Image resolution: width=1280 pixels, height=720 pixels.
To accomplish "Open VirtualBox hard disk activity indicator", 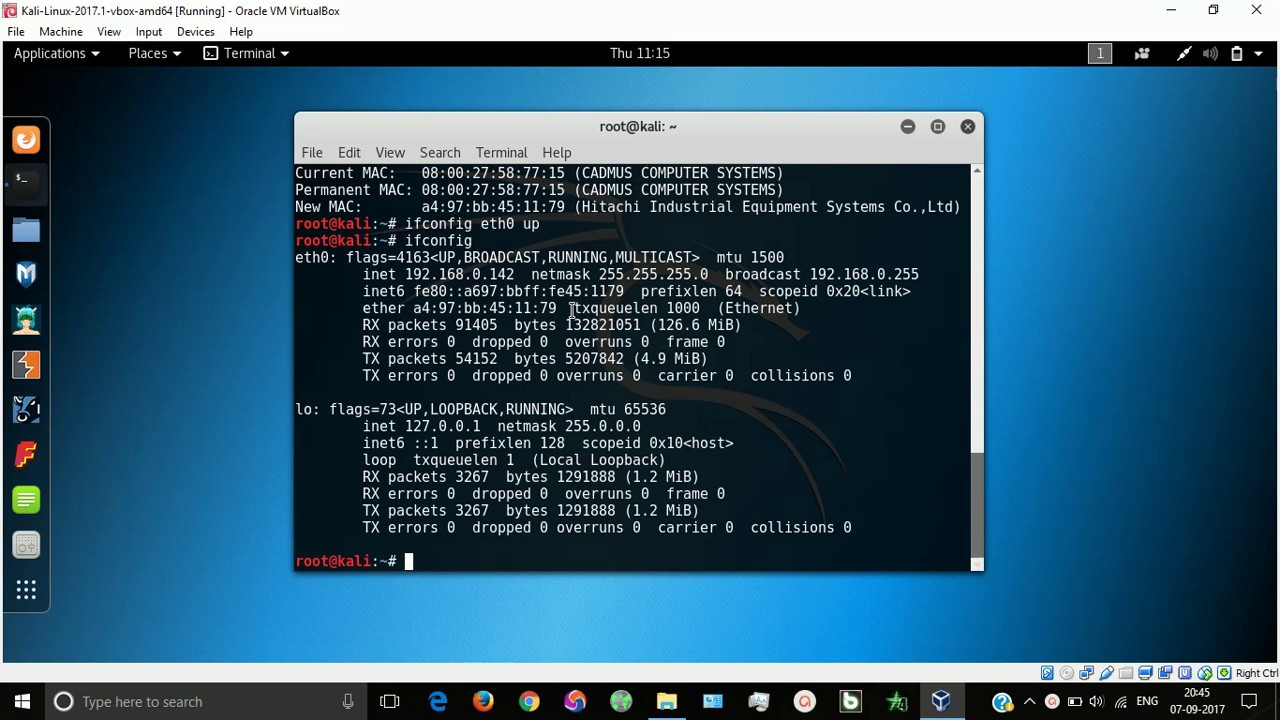I will (1047, 673).
